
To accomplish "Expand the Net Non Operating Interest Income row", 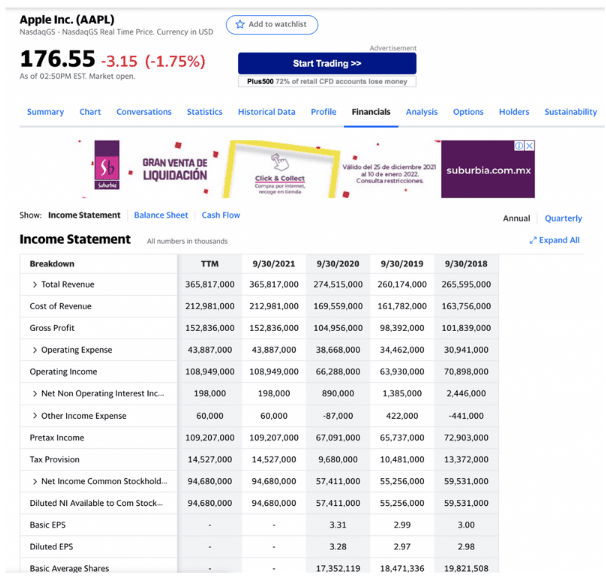I will pyautogui.click(x=35, y=394).
